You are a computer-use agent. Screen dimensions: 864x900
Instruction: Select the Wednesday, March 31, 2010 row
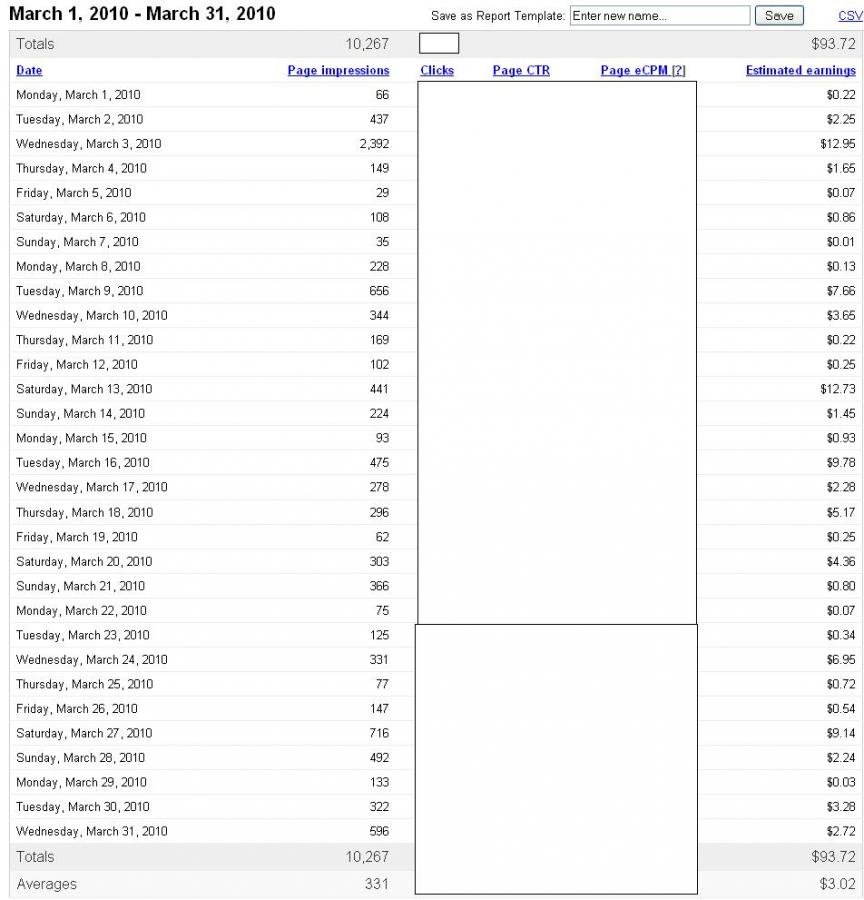[436, 831]
